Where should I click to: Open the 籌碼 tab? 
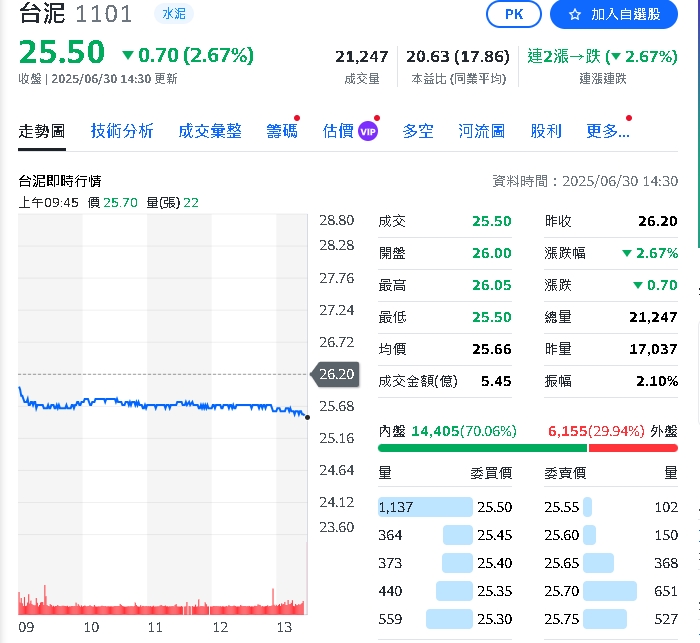(x=282, y=131)
